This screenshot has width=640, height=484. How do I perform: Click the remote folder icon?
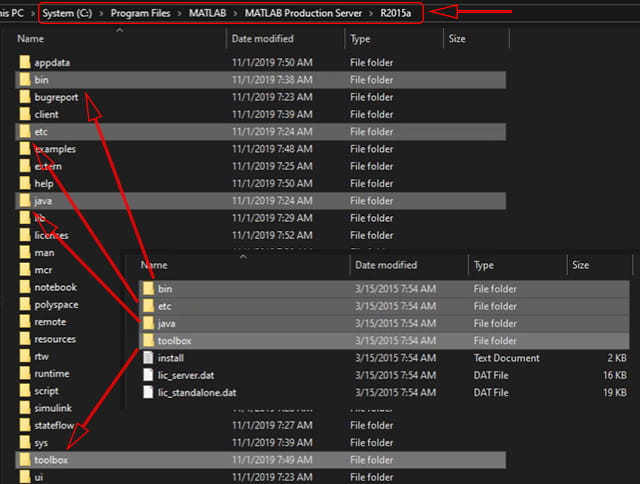click(25, 322)
